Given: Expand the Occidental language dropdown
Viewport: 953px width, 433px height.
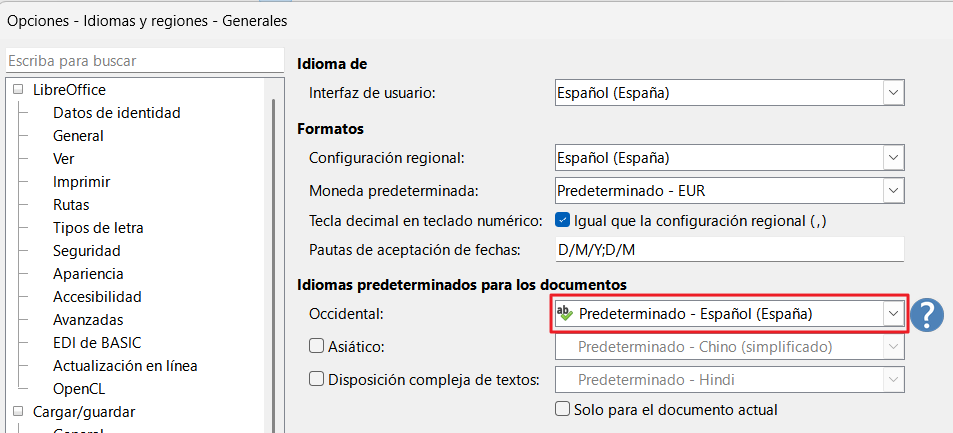Looking at the screenshot, I should click(x=893, y=314).
